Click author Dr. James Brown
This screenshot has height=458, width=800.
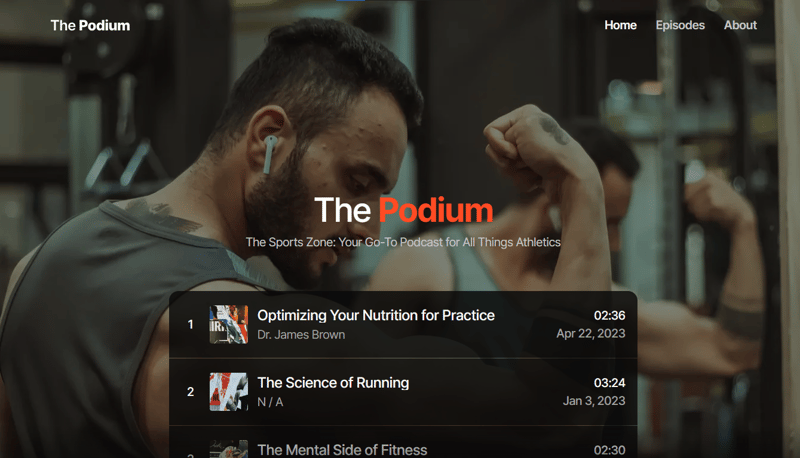tap(301, 334)
